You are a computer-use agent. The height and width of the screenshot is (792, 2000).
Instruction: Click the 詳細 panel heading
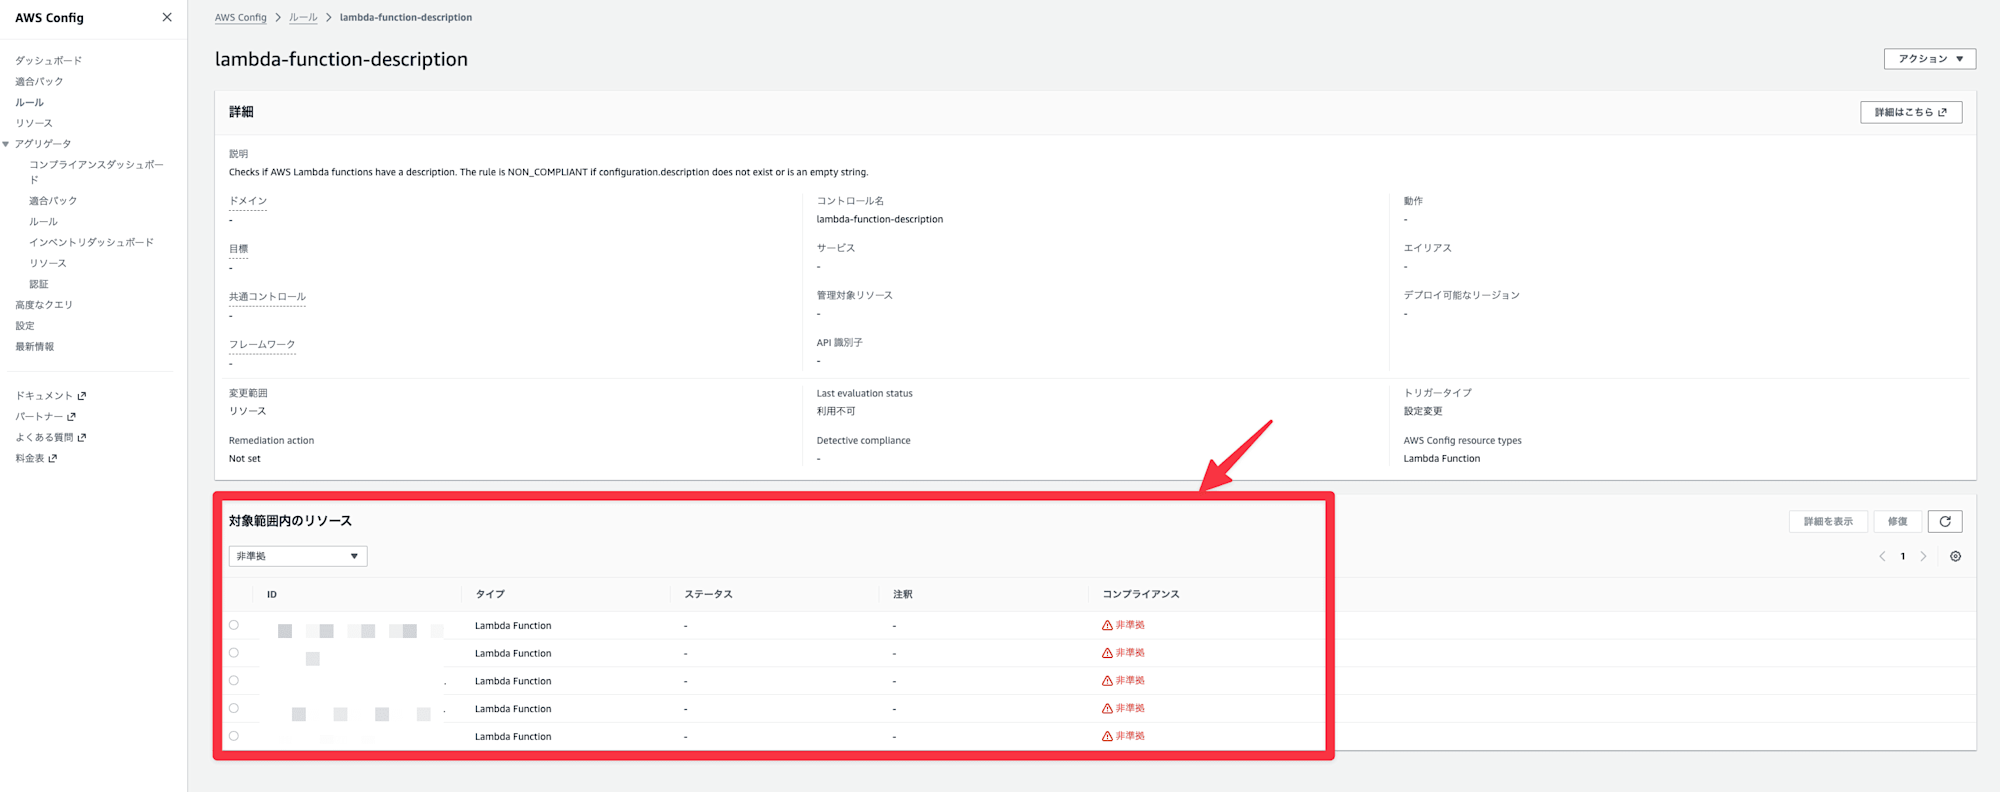click(x=241, y=112)
